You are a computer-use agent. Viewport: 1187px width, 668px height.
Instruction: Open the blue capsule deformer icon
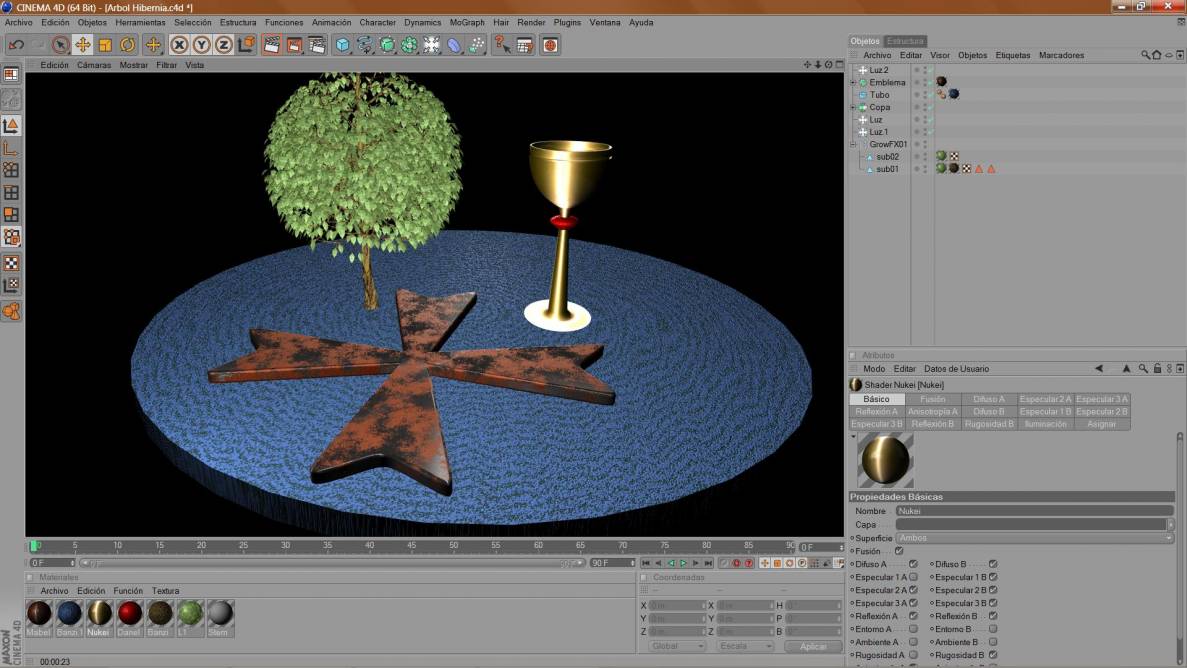(x=454, y=45)
